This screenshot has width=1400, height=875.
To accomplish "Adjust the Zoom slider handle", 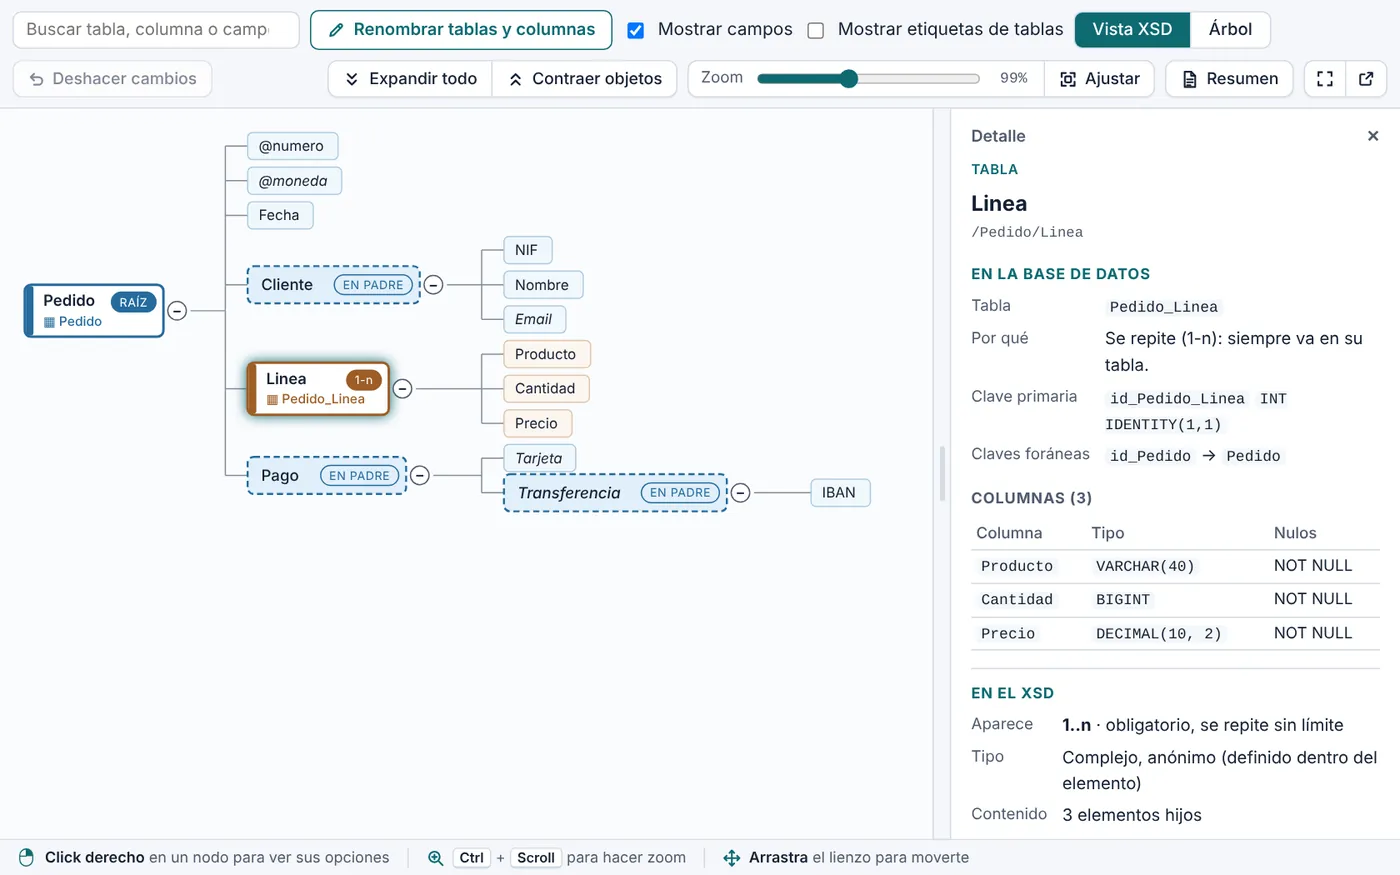I will point(849,79).
